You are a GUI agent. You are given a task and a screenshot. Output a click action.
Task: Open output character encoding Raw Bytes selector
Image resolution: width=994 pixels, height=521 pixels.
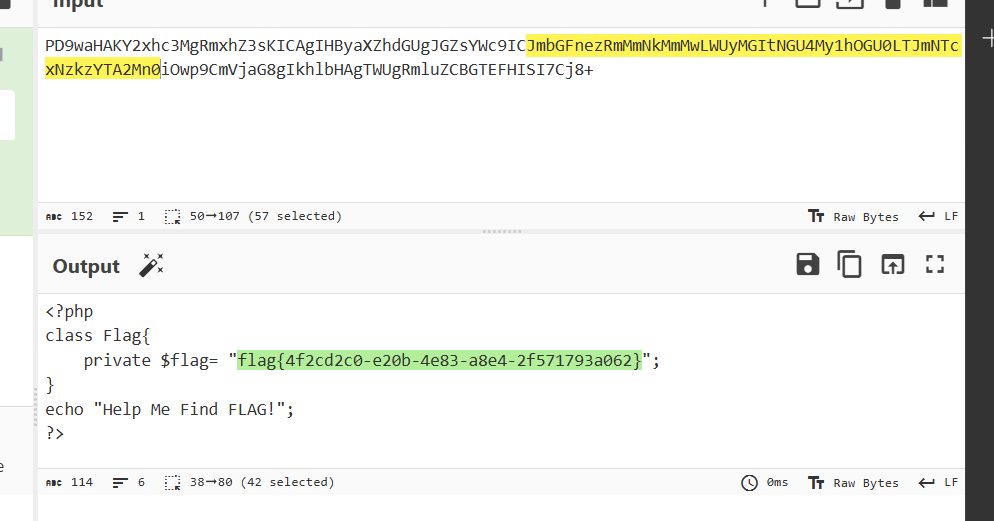(853, 482)
